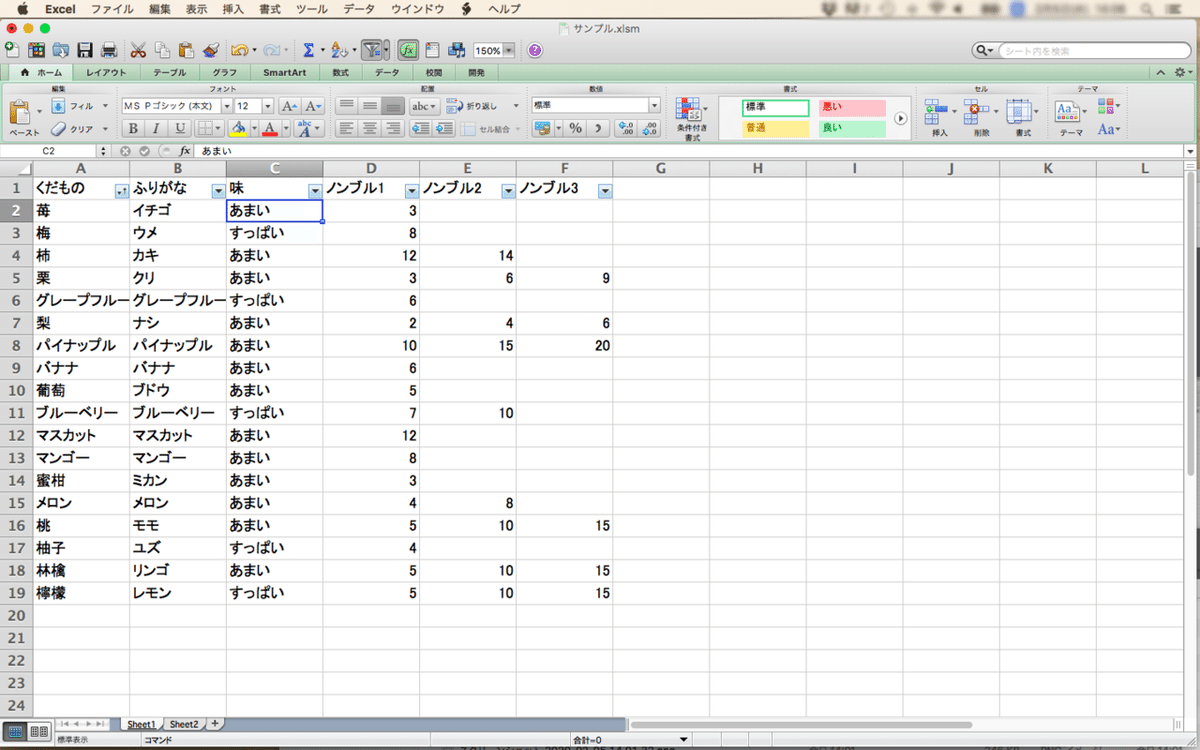Align text left horizontally
1200x750 pixels.
pos(346,128)
